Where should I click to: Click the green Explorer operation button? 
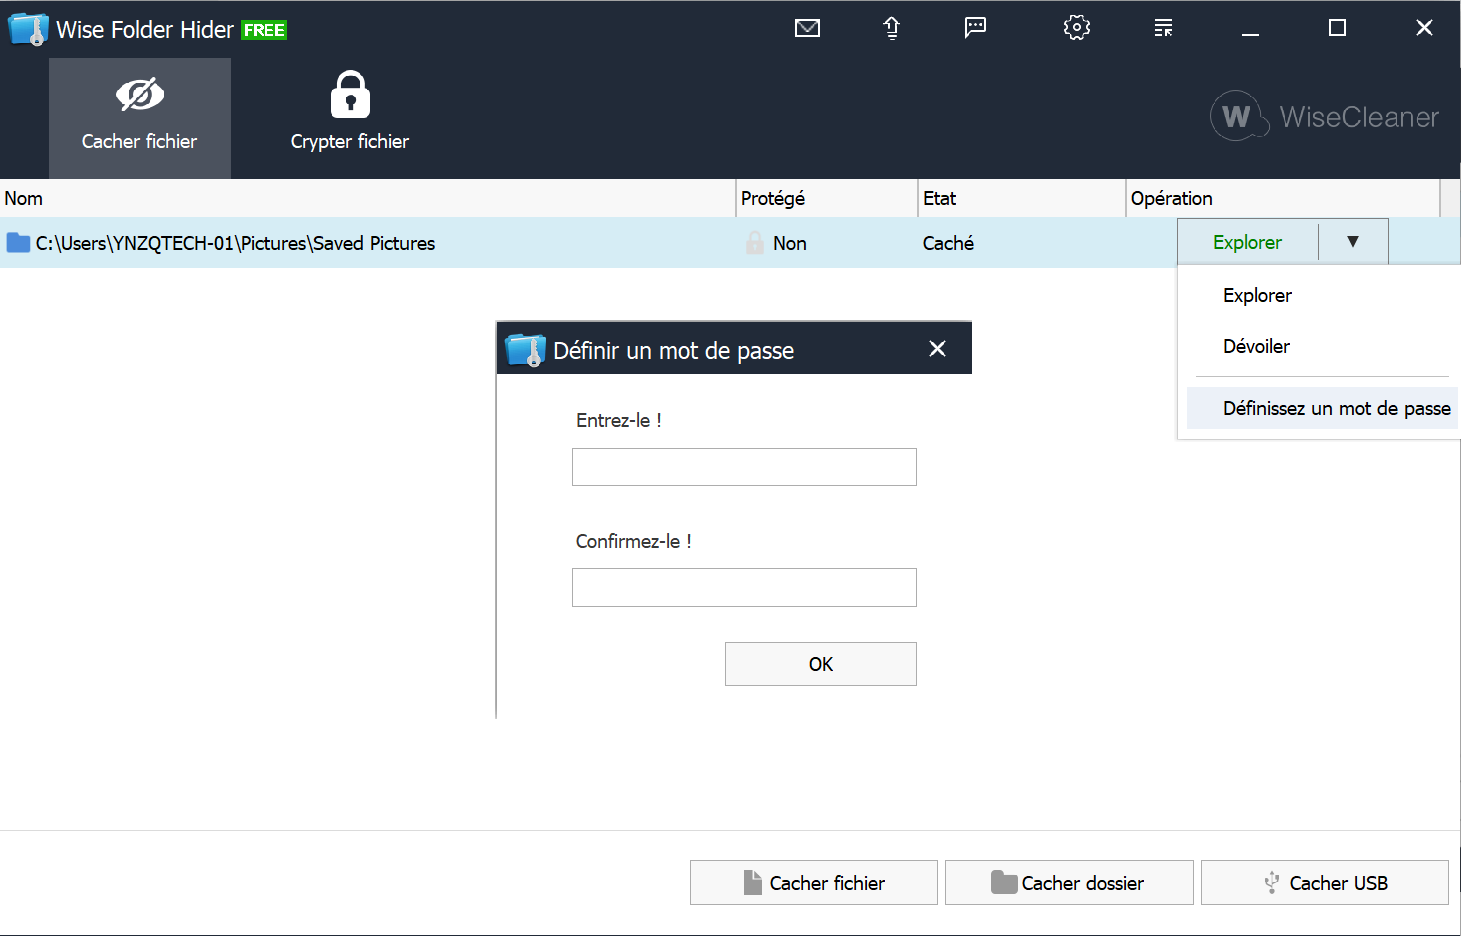tap(1247, 242)
